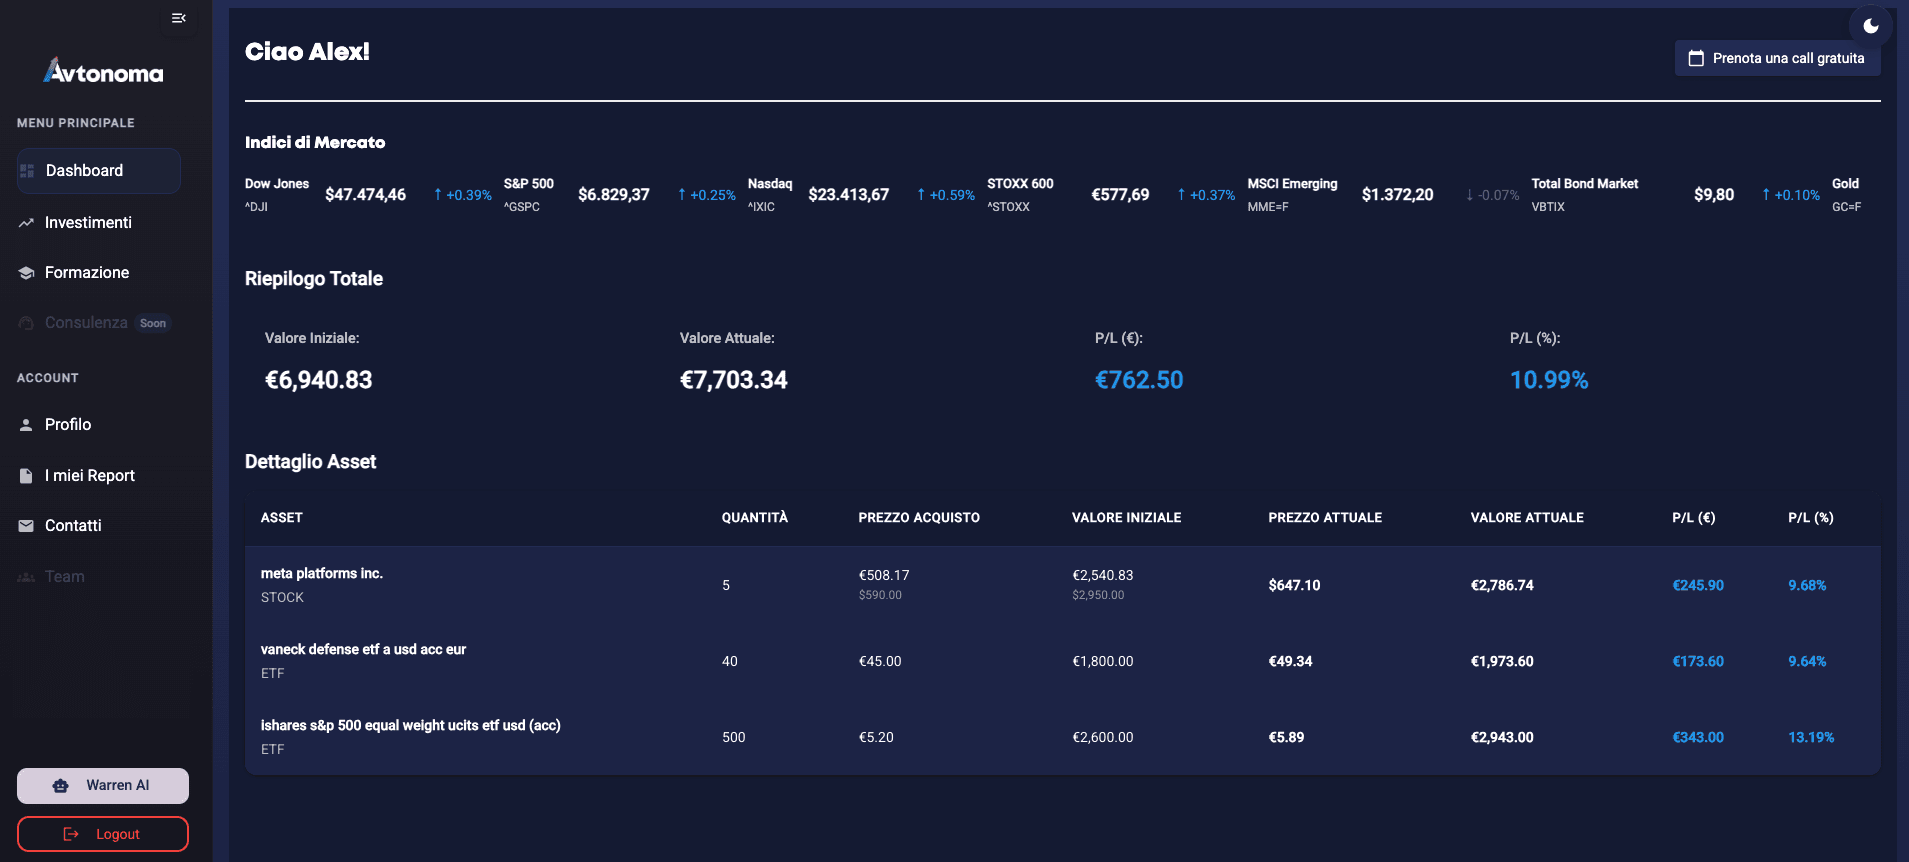This screenshot has height=862, width=1909.
Task: Click the €173.60 profit for vaneck
Action: click(1698, 661)
